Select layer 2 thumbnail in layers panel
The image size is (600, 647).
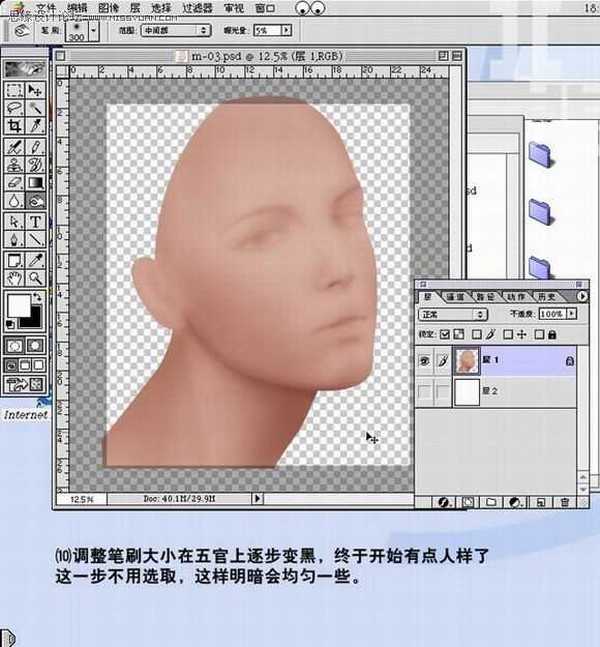pos(467,392)
